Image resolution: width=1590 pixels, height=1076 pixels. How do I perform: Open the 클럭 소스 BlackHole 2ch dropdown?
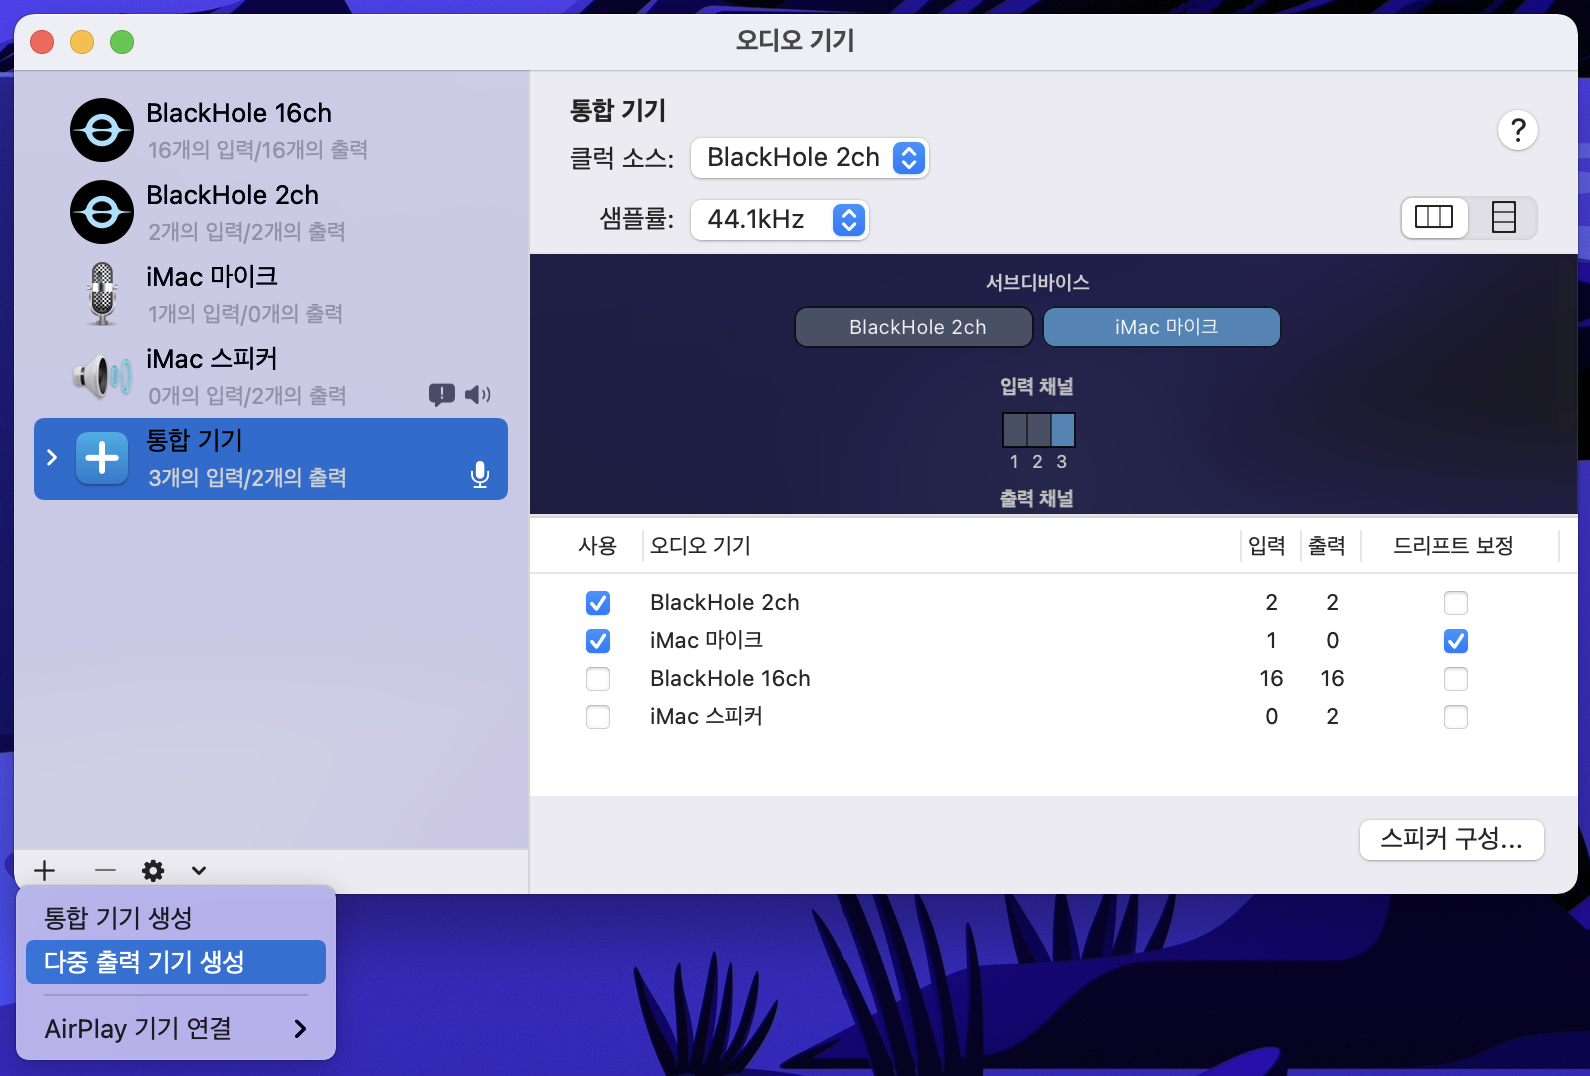pyautogui.click(x=810, y=158)
